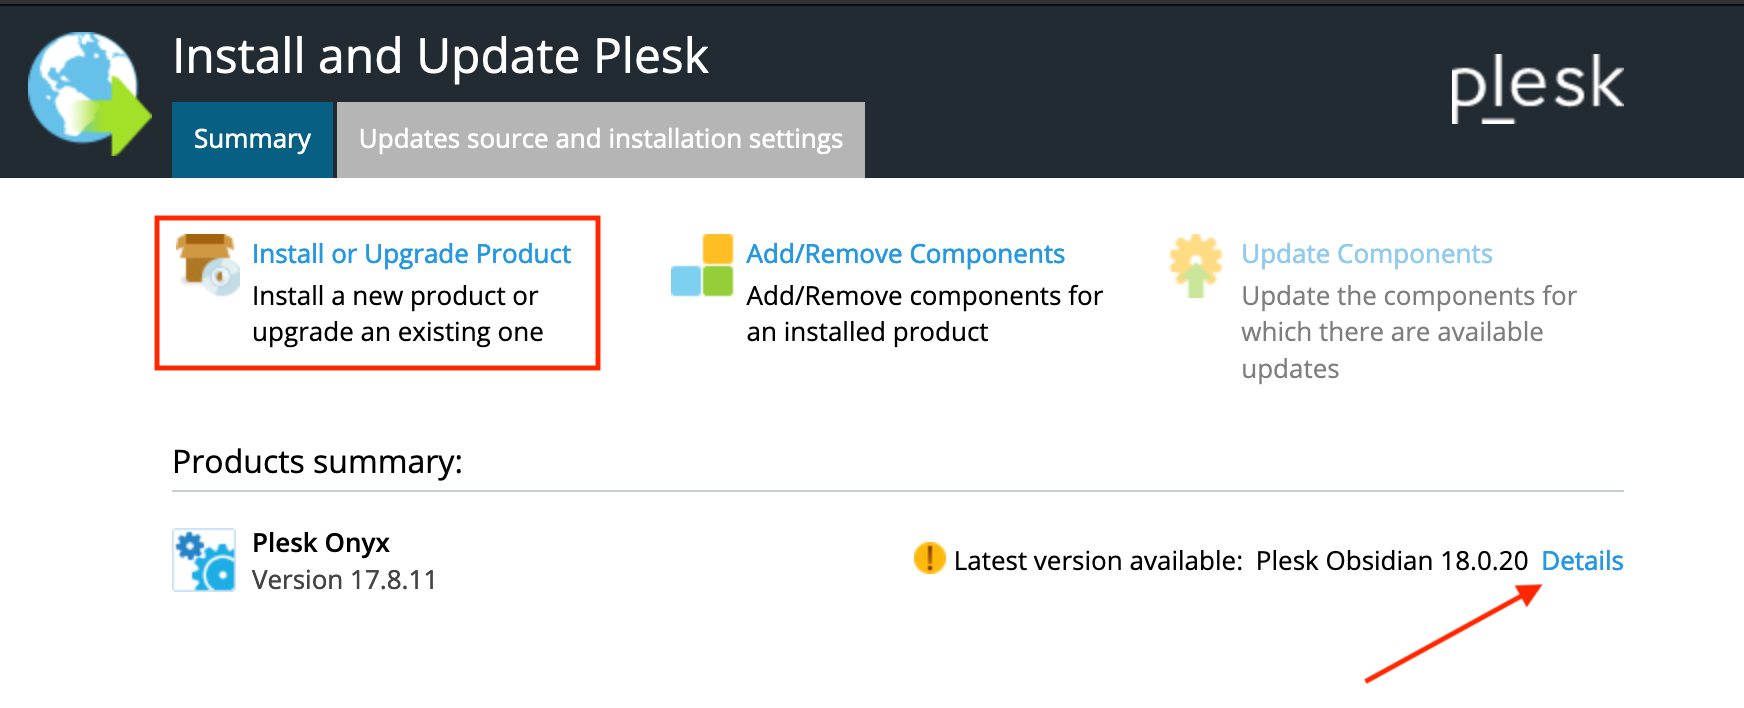This screenshot has width=1744, height=708.
Task: Click 'Add/Remove components for an installed product' text
Action: (x=924, y=314)
